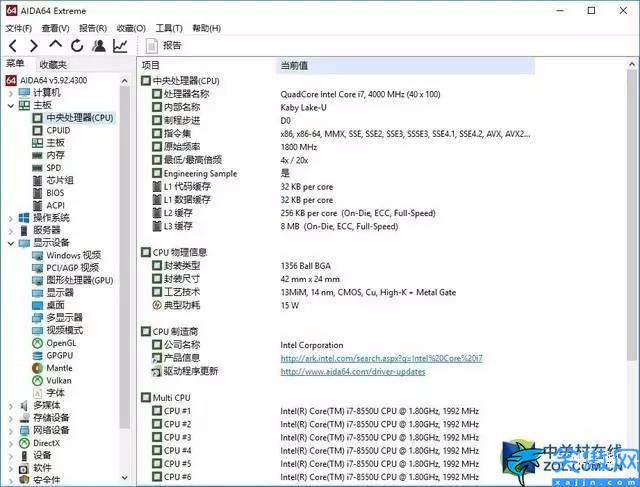
Task: Click the 当前值 column header
Action: 406,65
